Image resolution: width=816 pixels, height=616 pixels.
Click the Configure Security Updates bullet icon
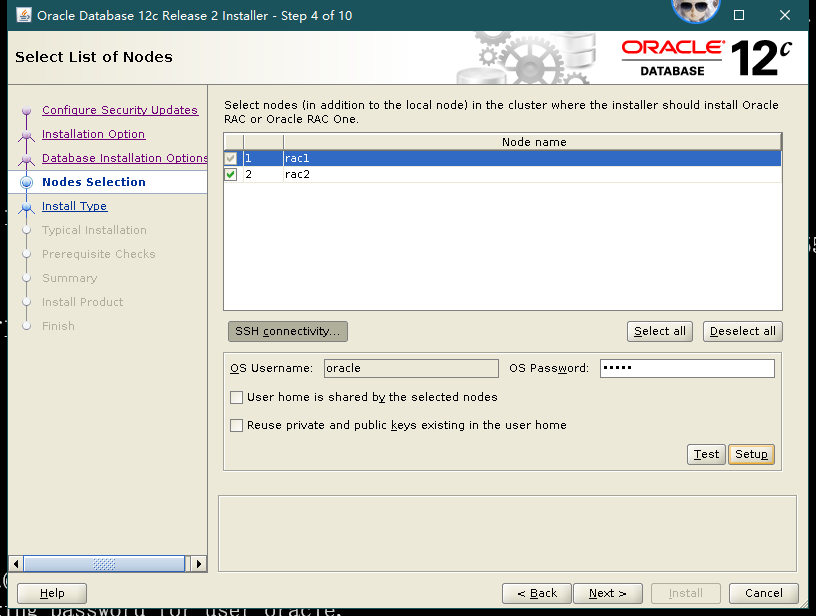(27, 111)
